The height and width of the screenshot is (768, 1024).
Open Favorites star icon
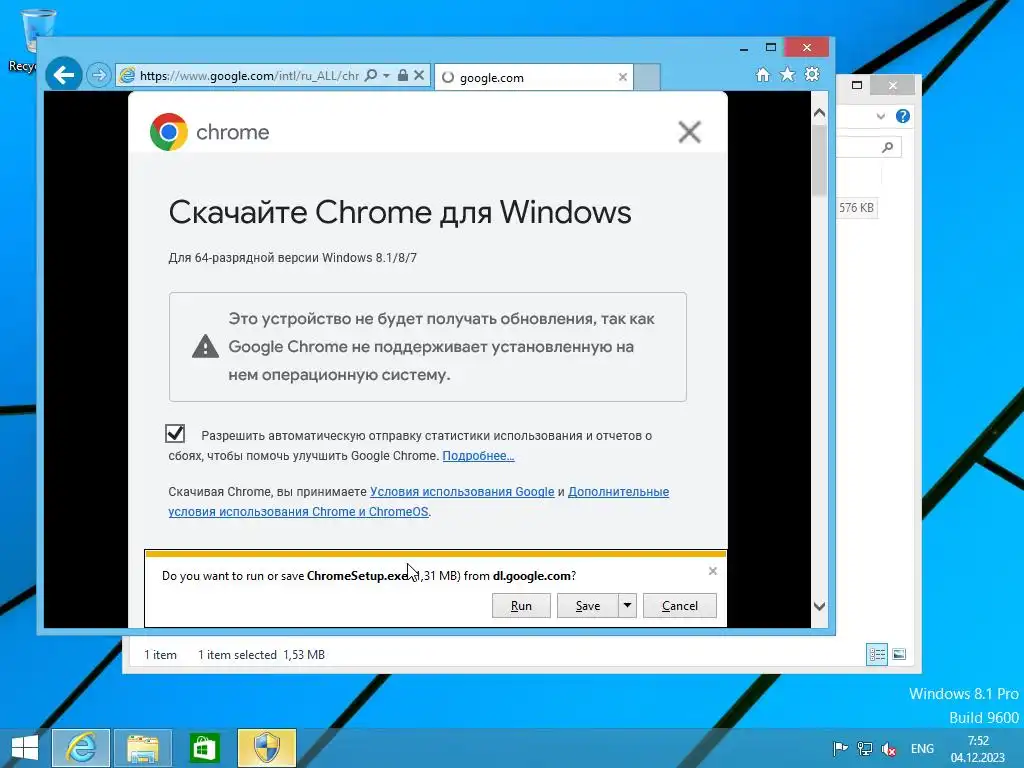pos(788,74)
